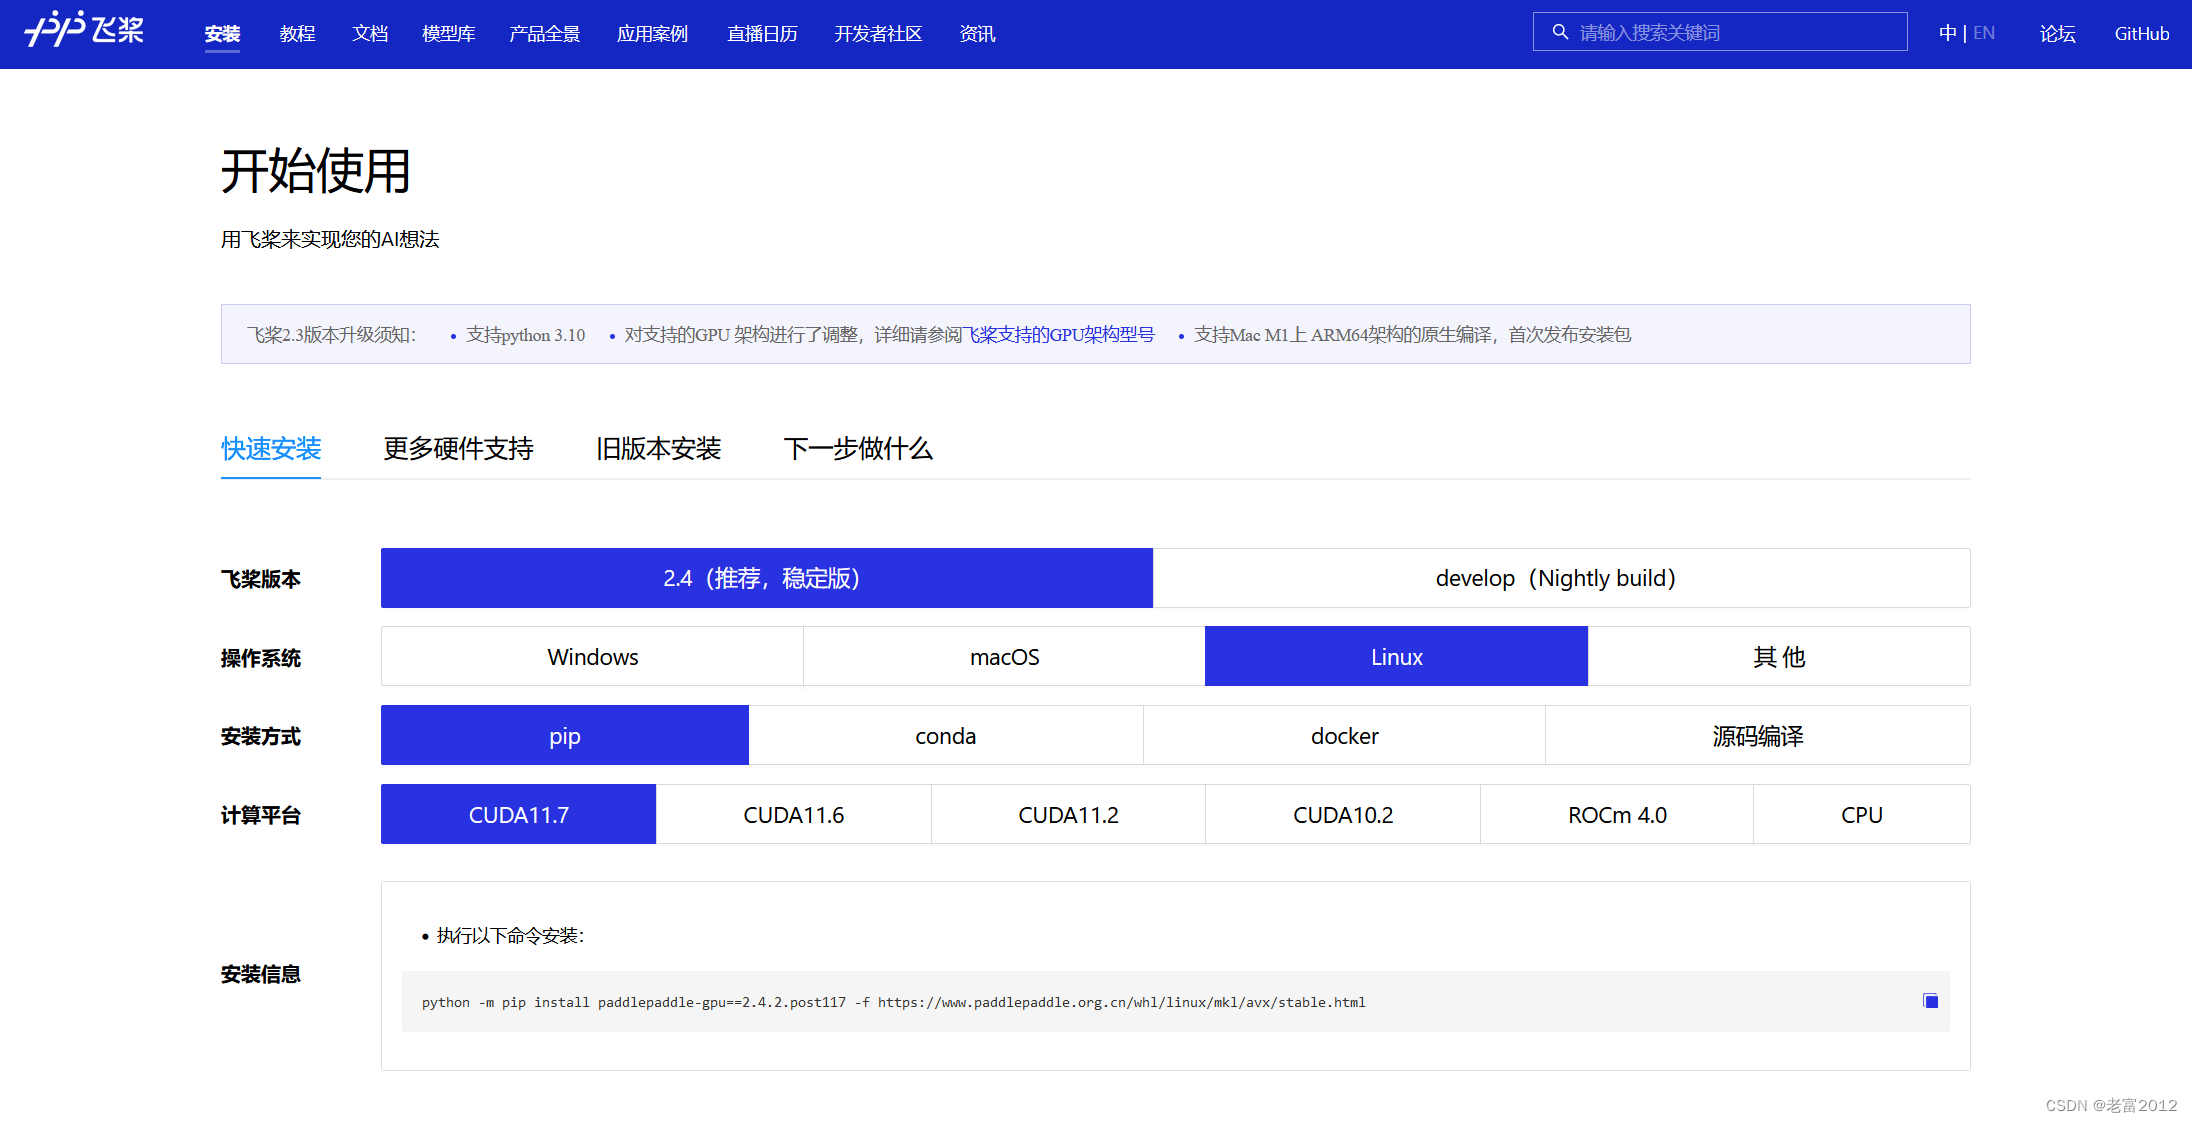Switch the site language to EN
The width and height of the screenshot is (2192, 1122).
point(1984,33)
